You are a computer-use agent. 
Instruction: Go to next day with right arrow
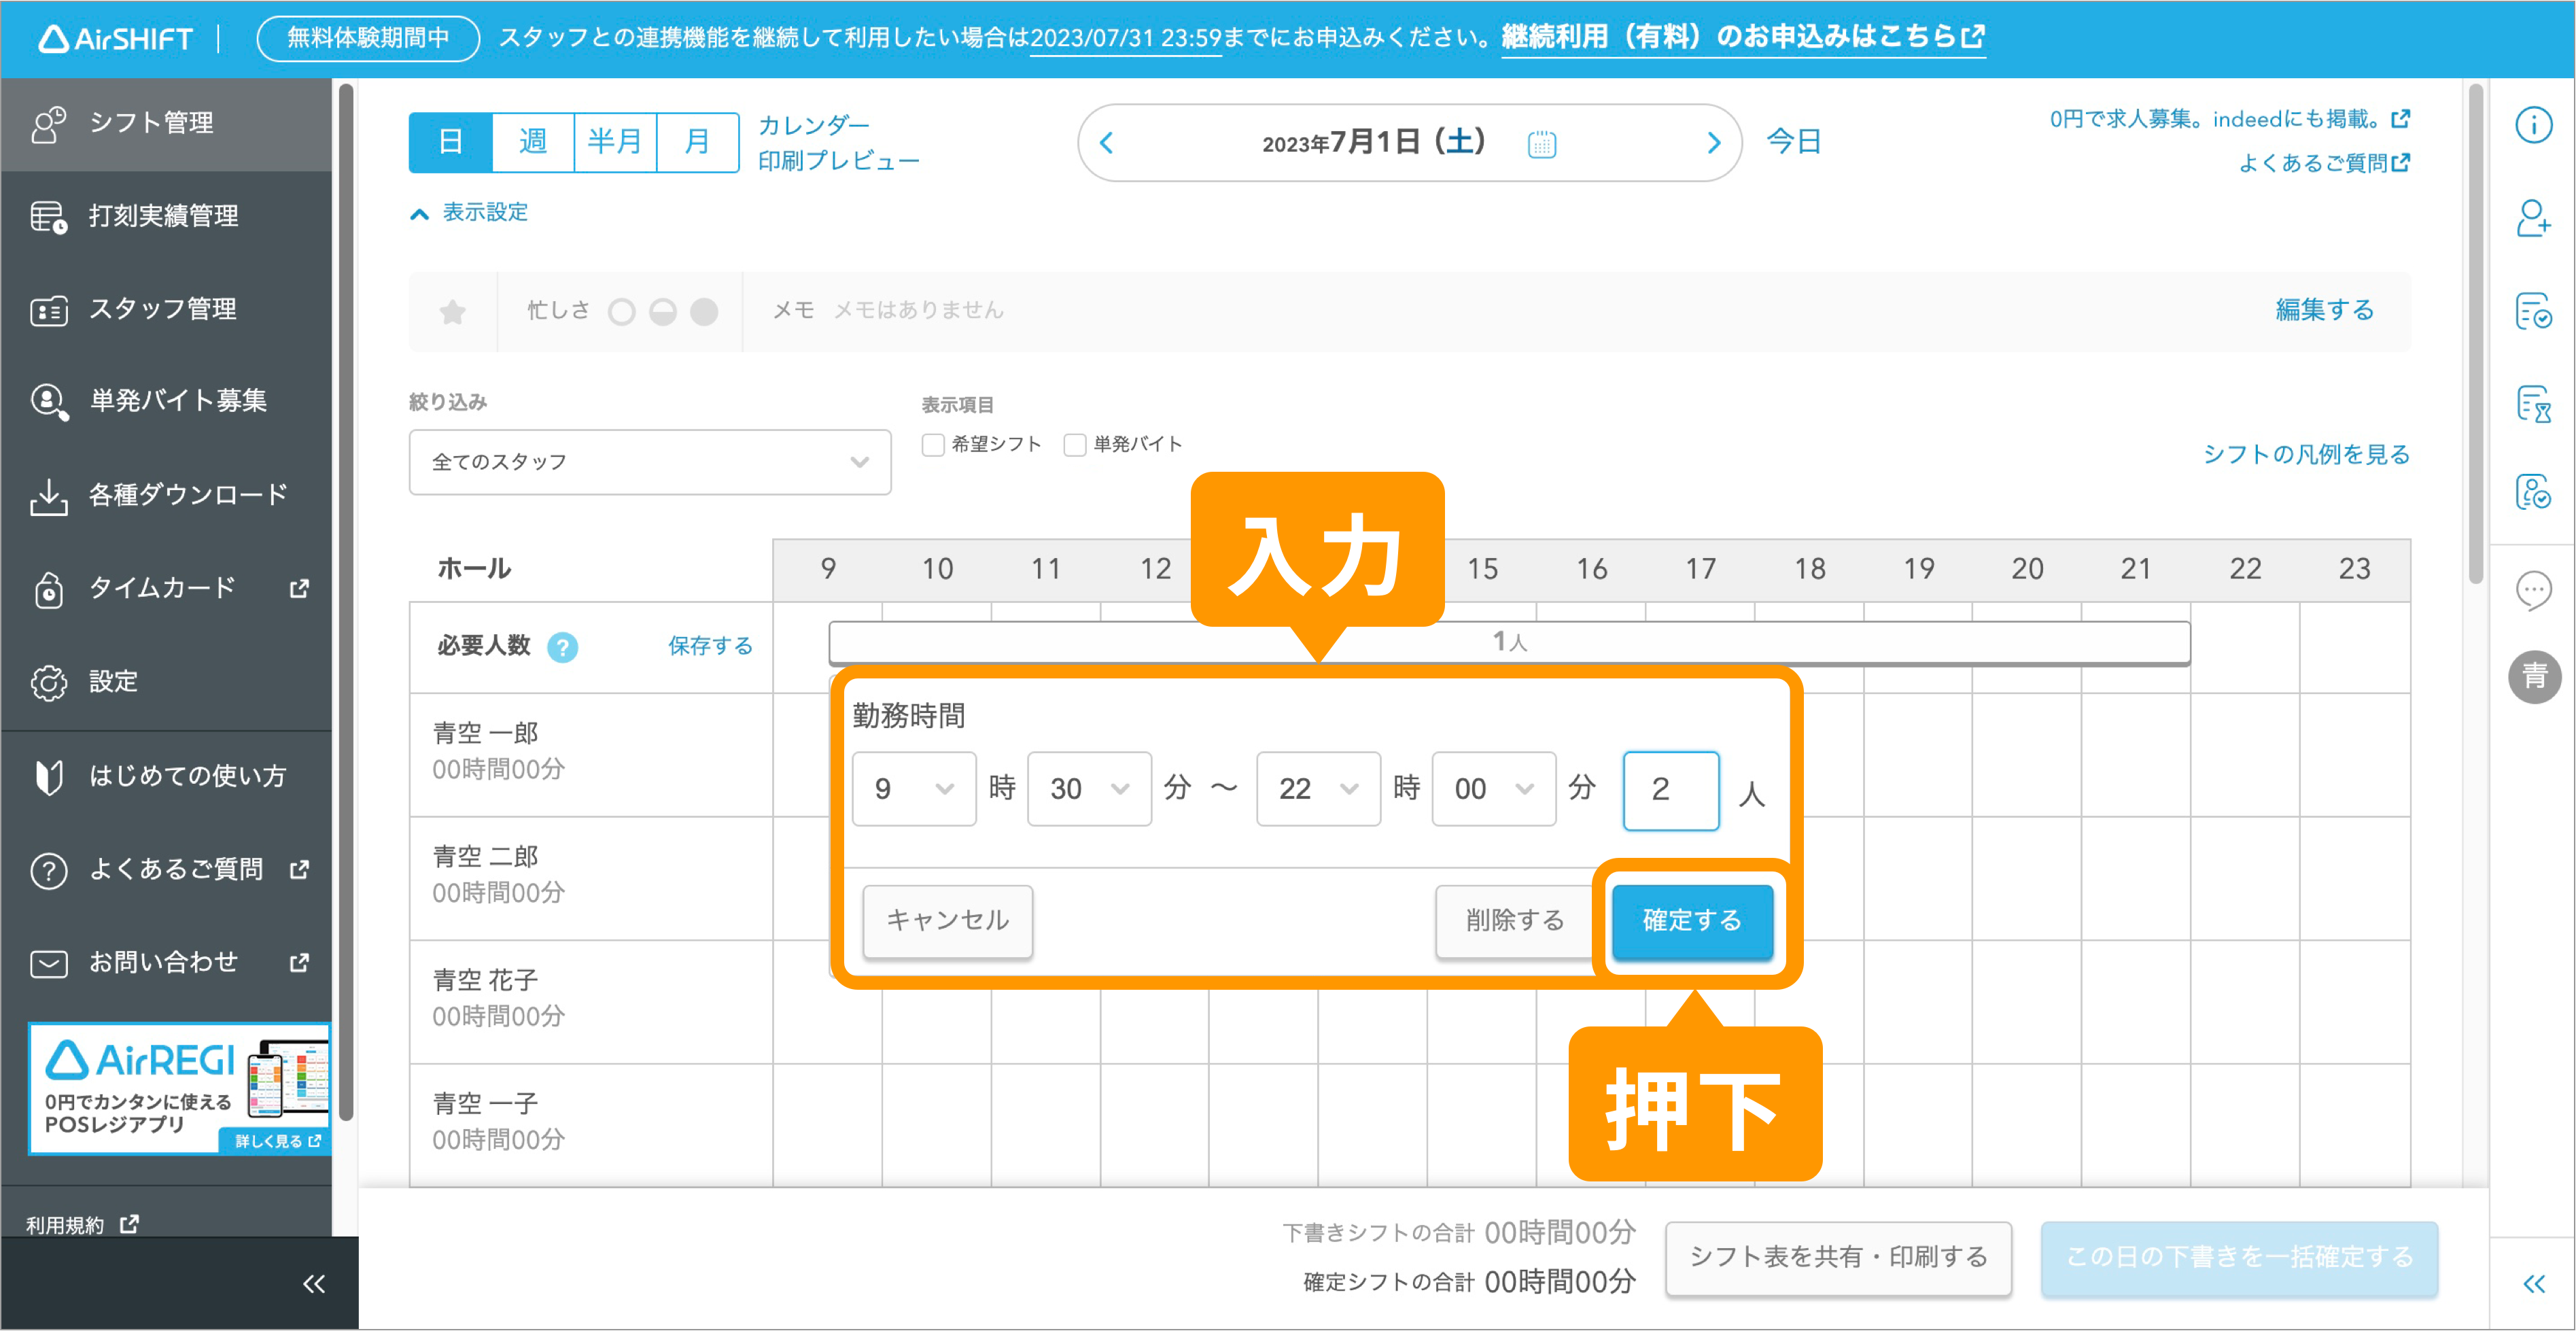pos(1713,143)
